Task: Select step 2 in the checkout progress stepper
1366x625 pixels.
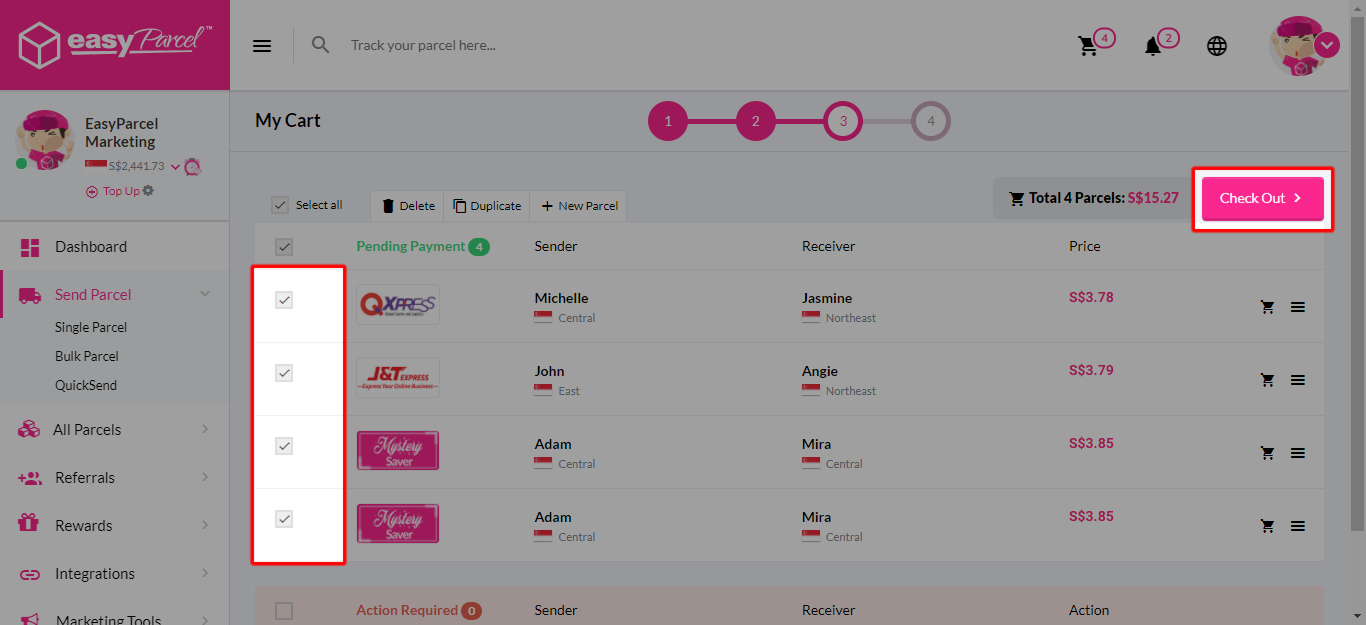Action: (x=755, y=120)
